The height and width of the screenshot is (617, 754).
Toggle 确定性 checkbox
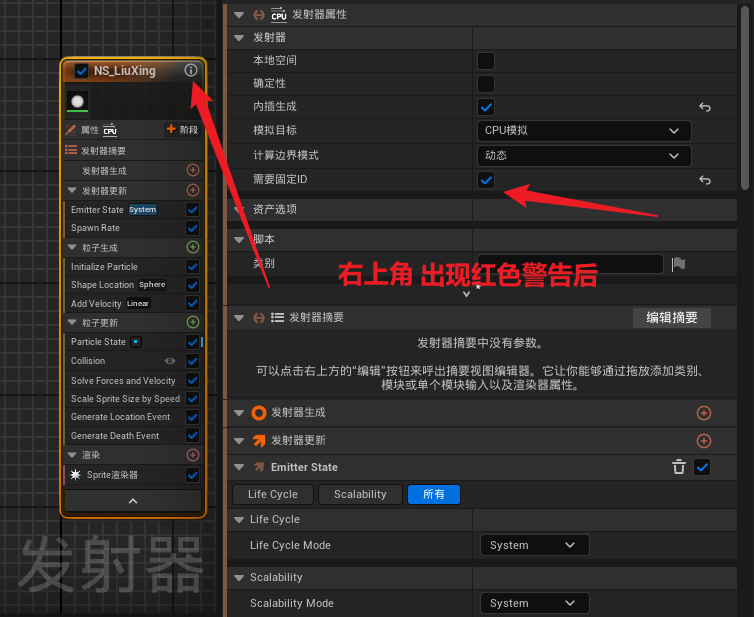pos(486,84)
